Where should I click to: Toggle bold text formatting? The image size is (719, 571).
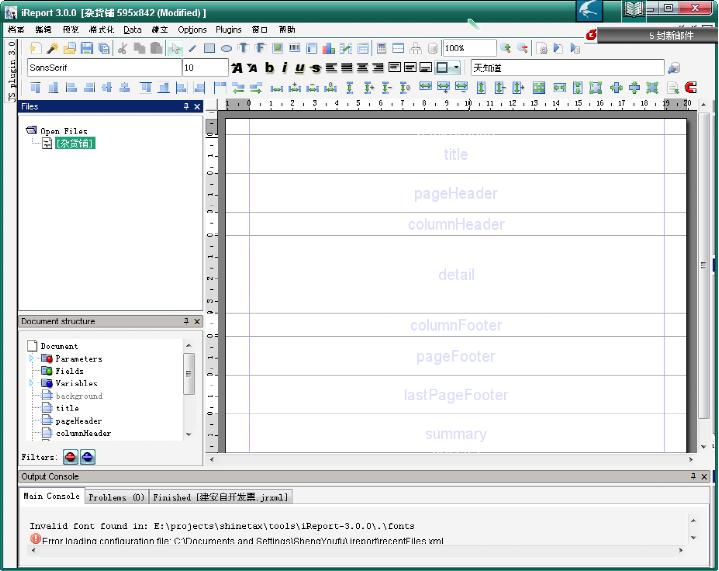pos(268,68)
